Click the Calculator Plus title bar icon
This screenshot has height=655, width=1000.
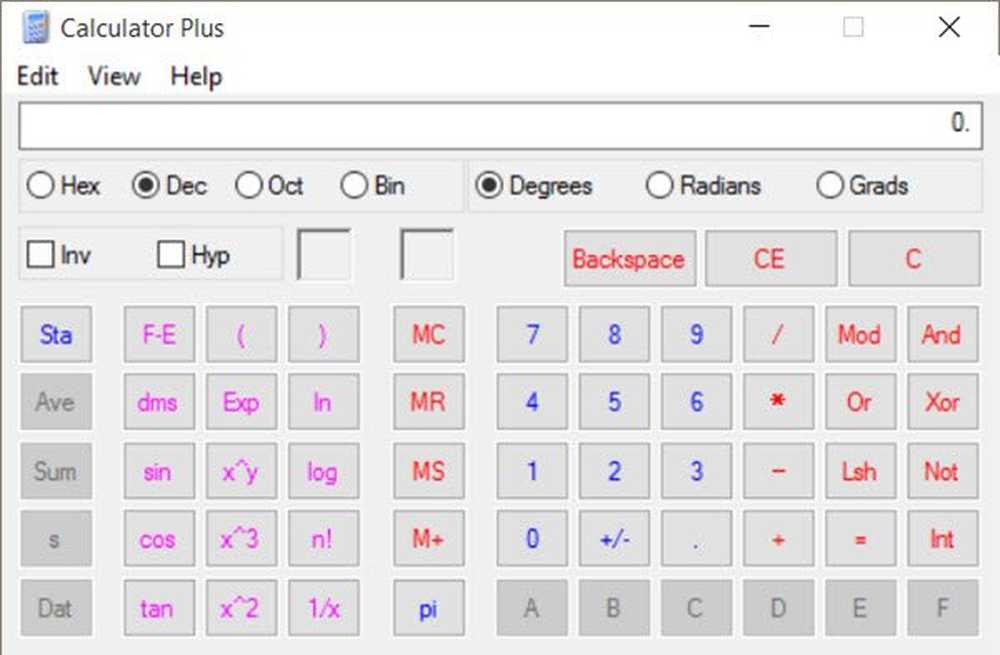coord(35,28)
